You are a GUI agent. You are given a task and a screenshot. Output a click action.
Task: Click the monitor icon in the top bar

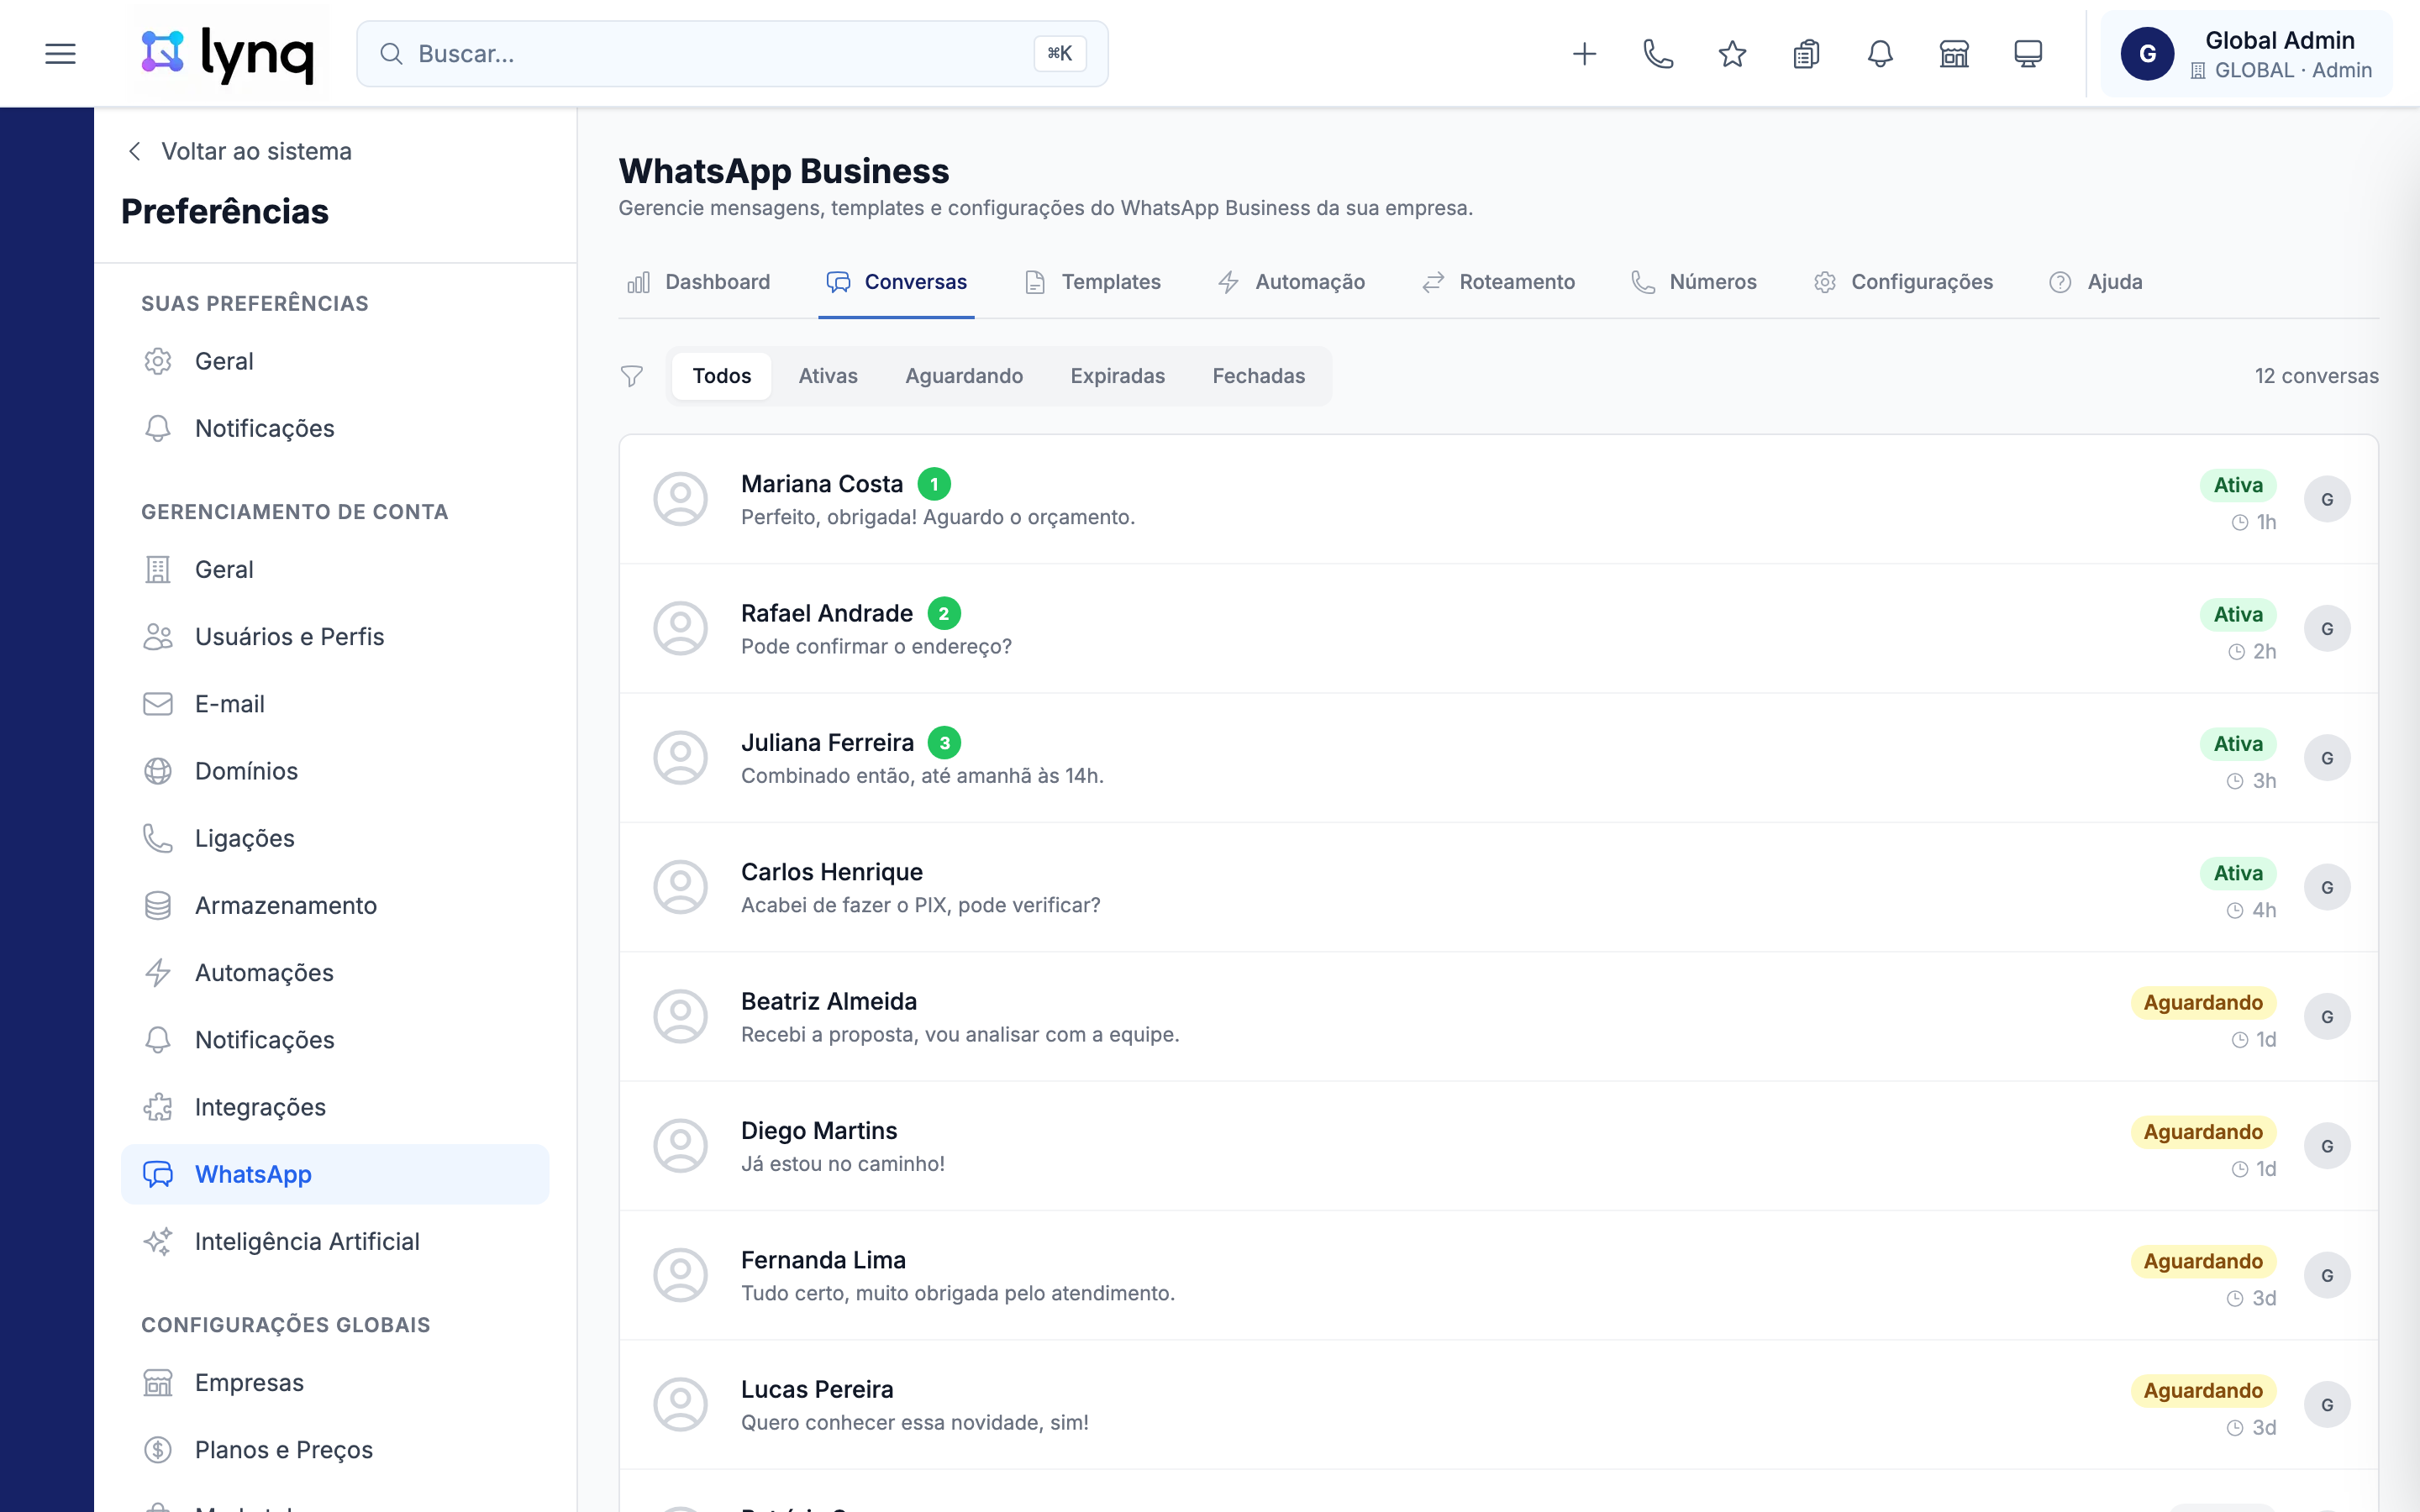tap(2028, 54)
